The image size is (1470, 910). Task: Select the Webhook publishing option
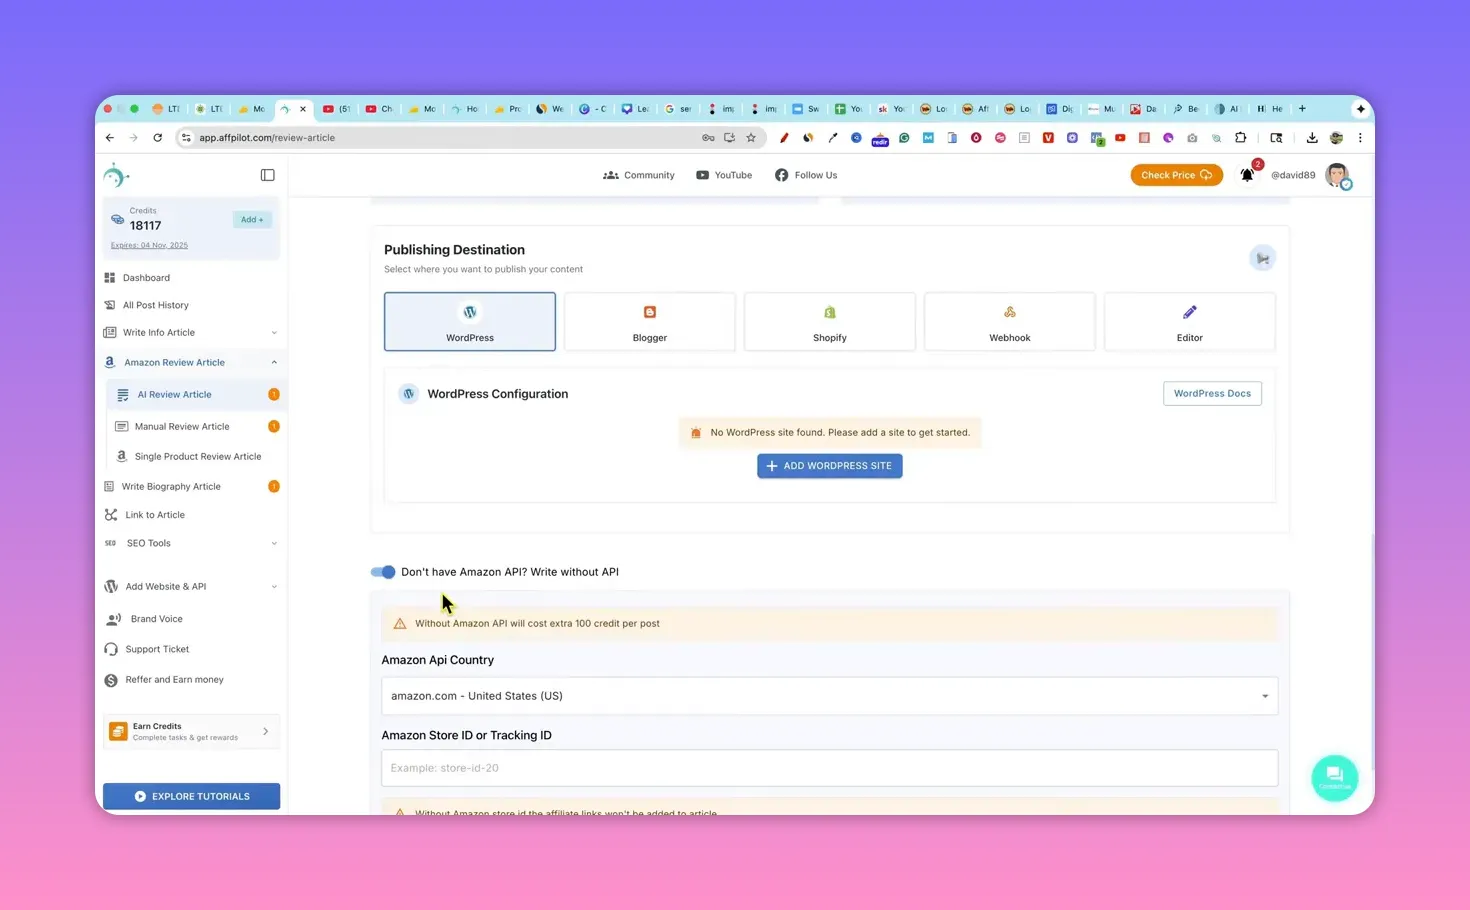[x=1009, y=321]
